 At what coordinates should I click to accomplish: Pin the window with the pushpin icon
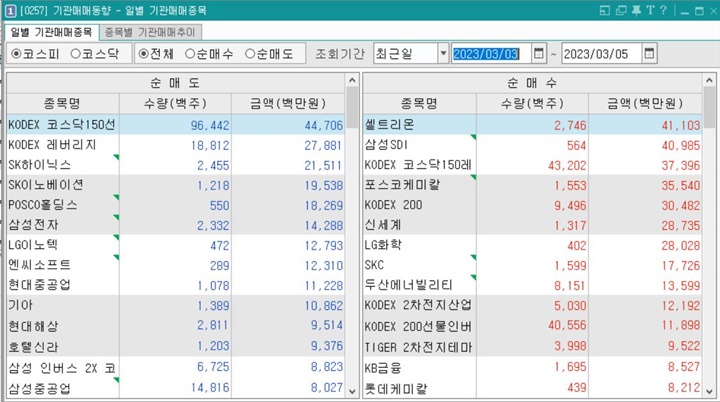(x=636, y=10)
